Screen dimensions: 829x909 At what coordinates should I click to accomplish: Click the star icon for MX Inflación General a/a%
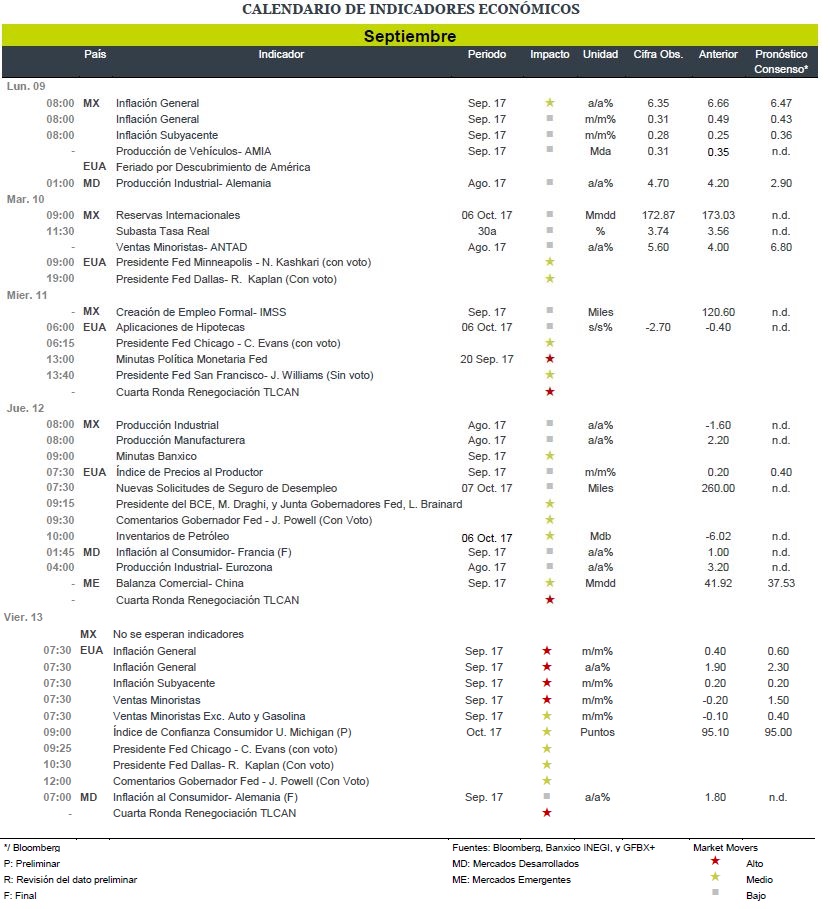point(550,103)
